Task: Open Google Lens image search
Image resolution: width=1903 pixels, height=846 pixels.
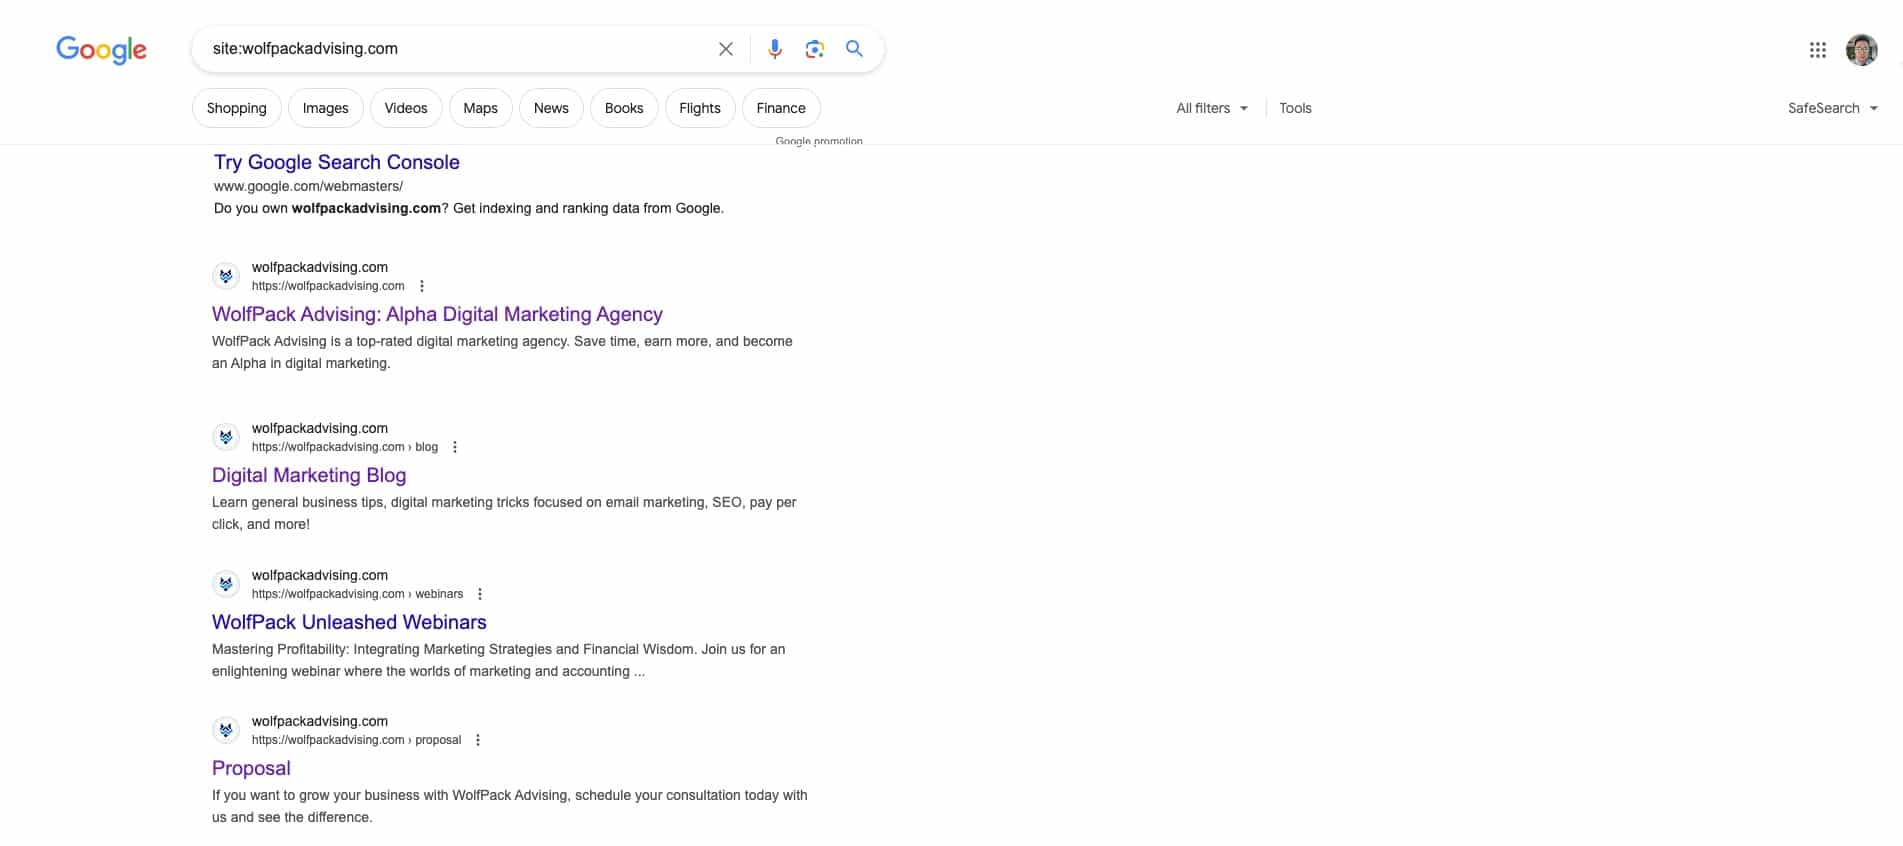Action: pyautogui.click(x=815, y=49)
